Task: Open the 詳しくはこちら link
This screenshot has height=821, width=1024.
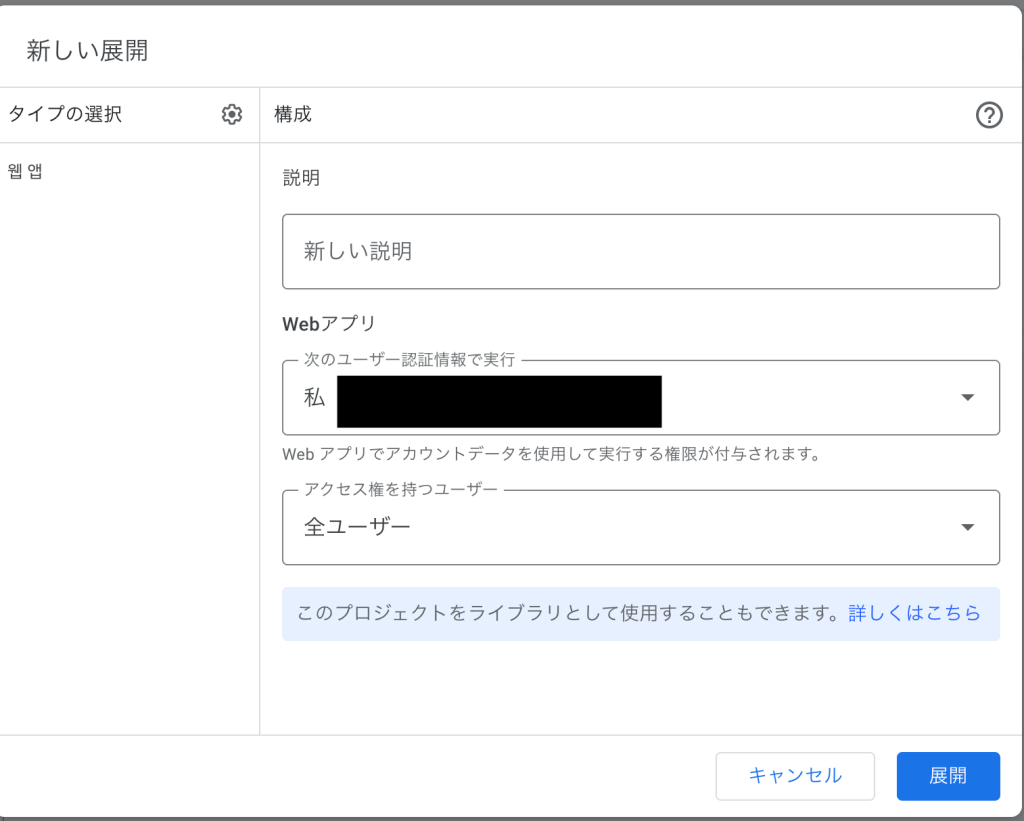Action: 914,613
